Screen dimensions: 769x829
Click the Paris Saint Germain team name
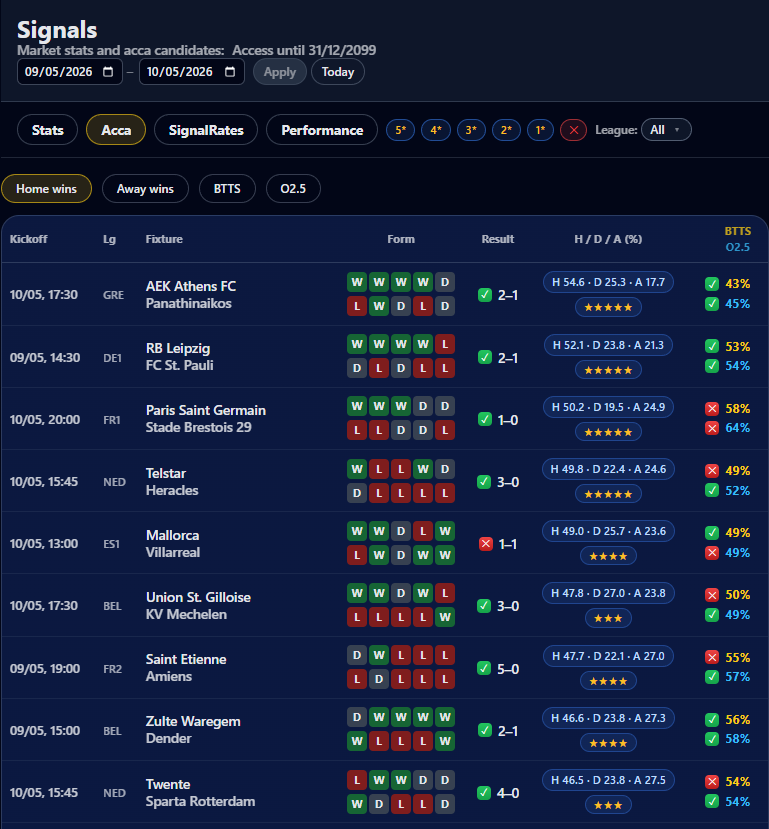[x=206, y=410]
